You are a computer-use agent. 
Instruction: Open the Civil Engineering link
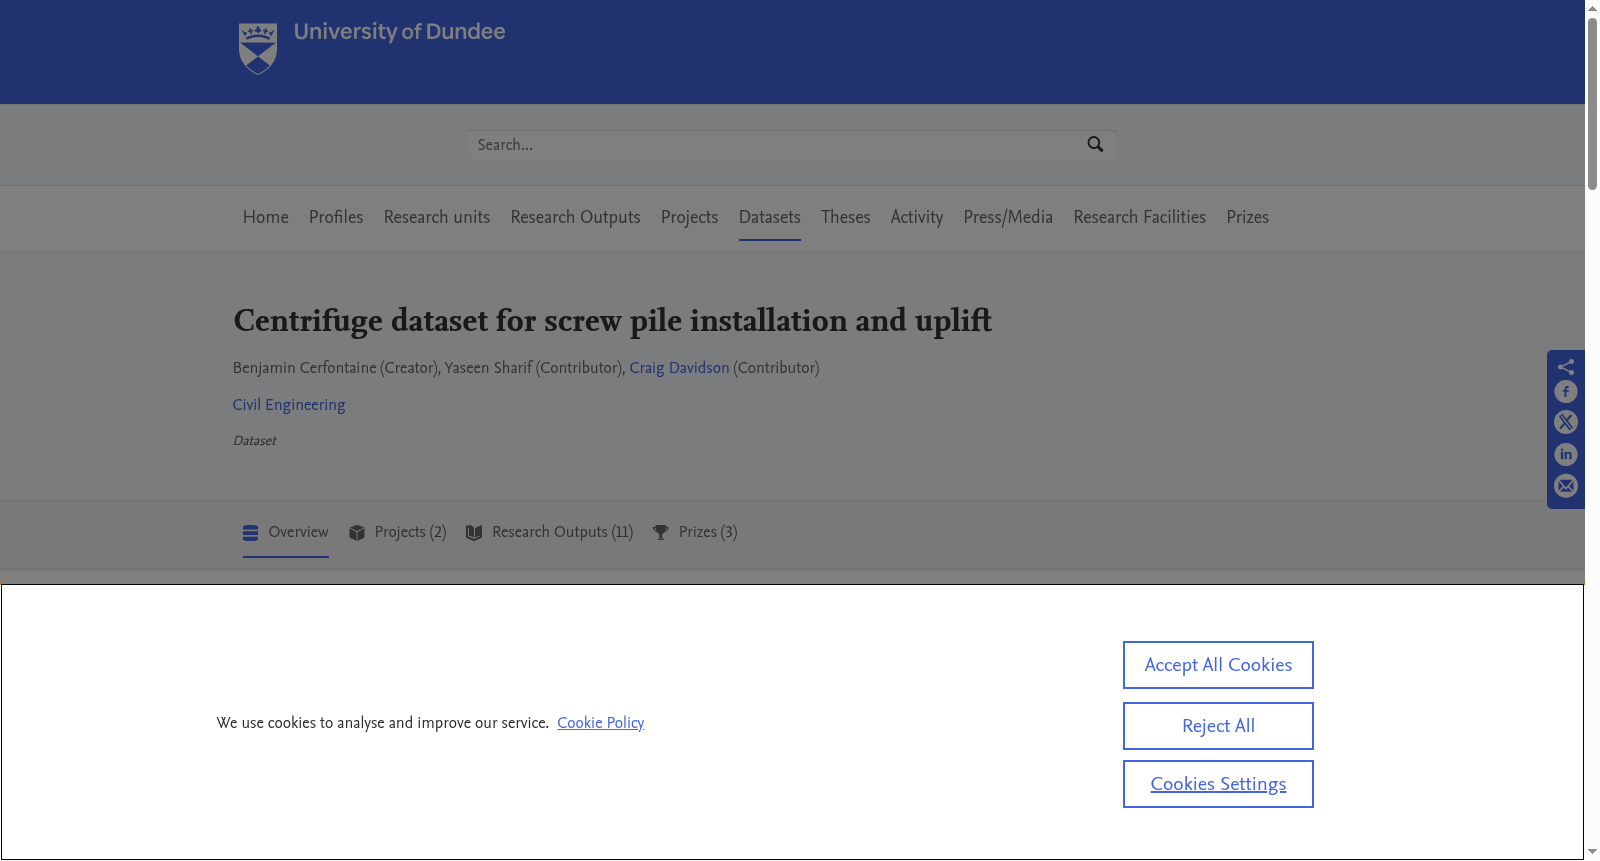pyautogui.click(x=289, y=405)
